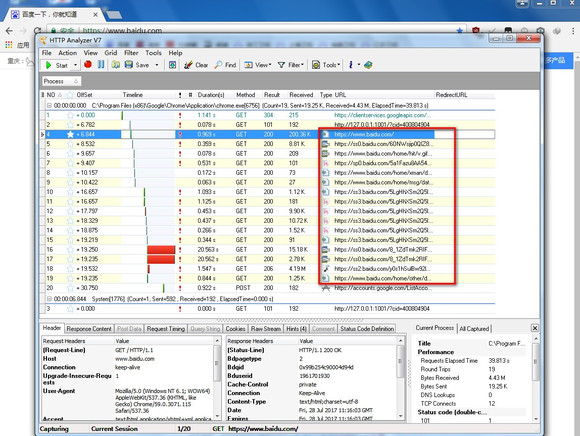Click the request headers scrollbar

point(218,378)
